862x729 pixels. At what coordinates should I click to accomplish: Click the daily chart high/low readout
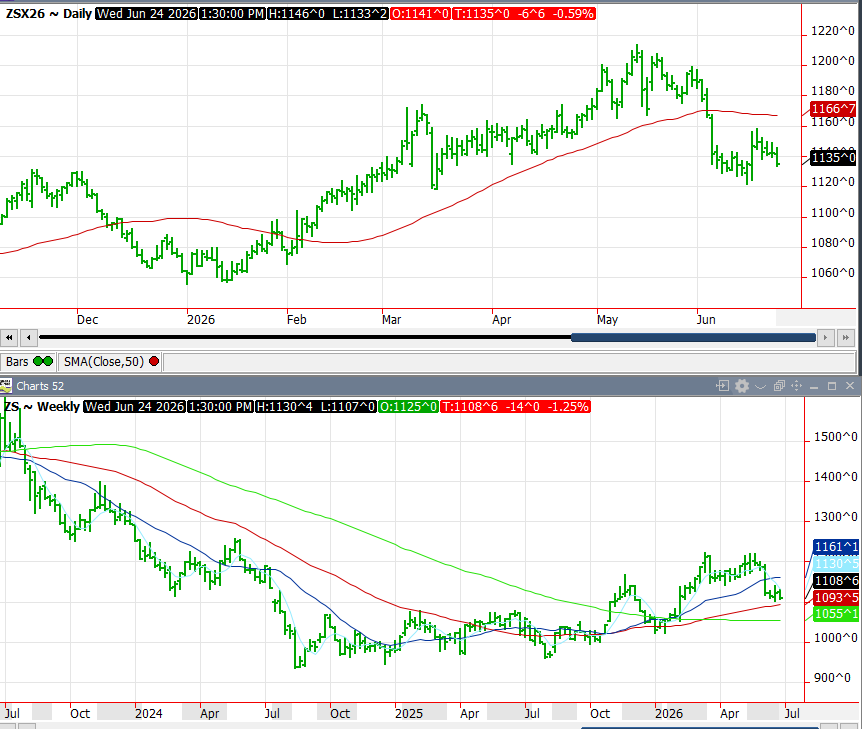(328, 14)
